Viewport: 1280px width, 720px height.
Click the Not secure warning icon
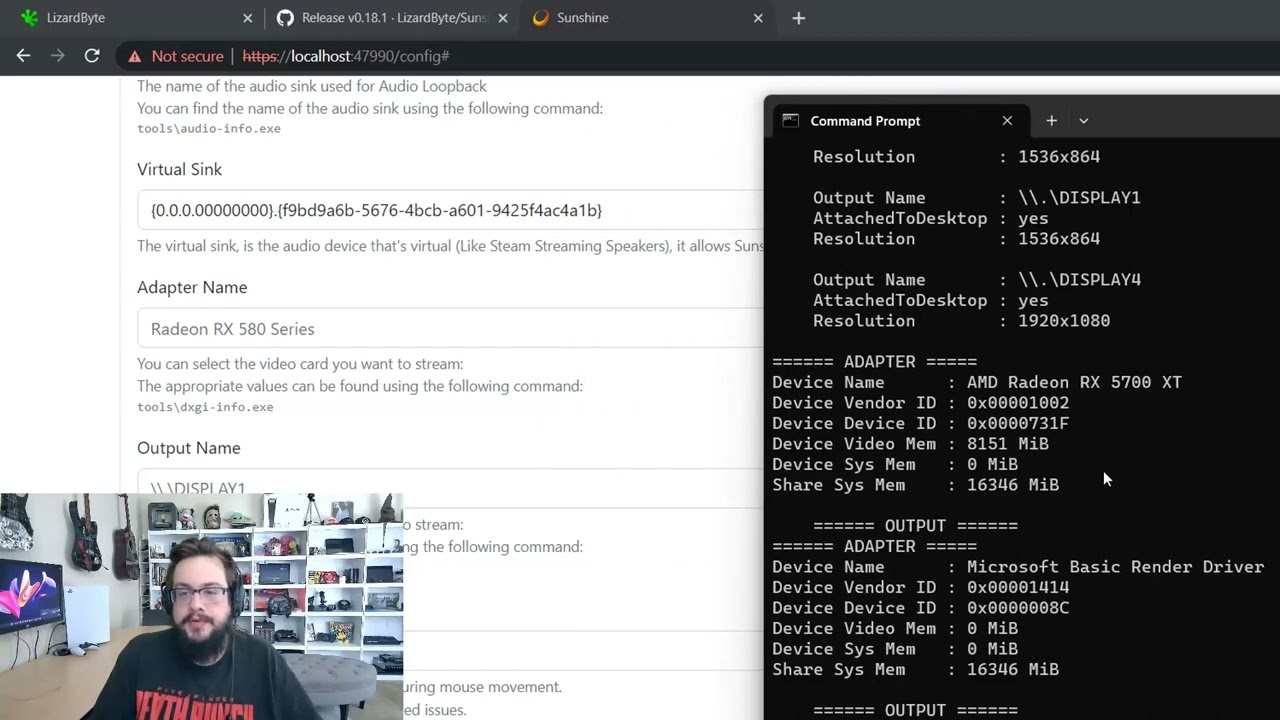click(x=135, y=56)
